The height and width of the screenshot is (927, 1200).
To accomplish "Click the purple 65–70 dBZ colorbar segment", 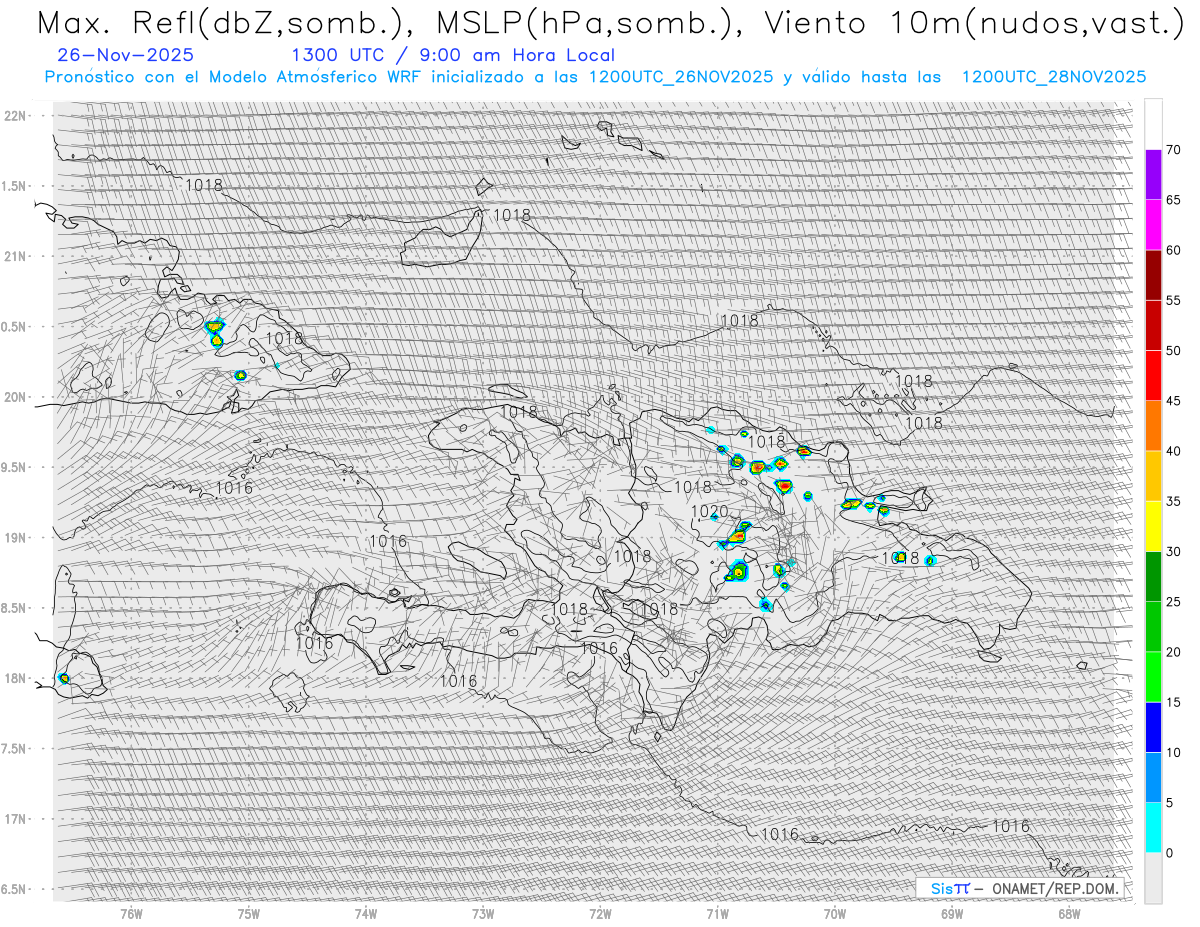I will point(1153,175).
